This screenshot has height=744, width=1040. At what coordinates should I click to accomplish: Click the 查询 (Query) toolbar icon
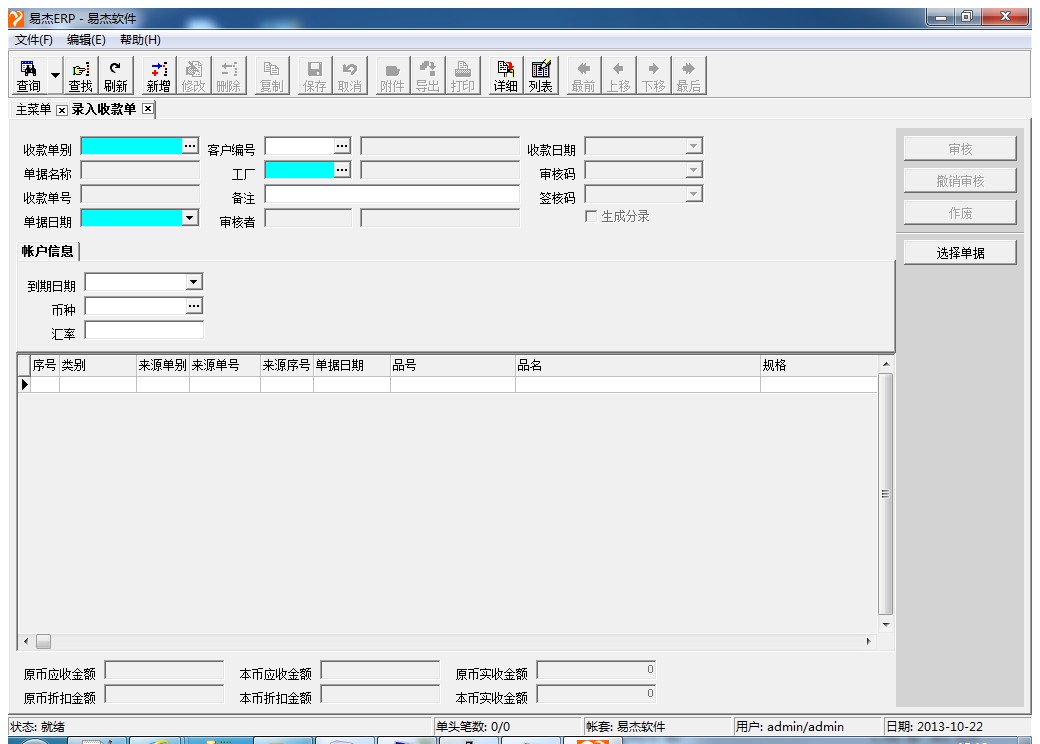(x=29, y=76)
